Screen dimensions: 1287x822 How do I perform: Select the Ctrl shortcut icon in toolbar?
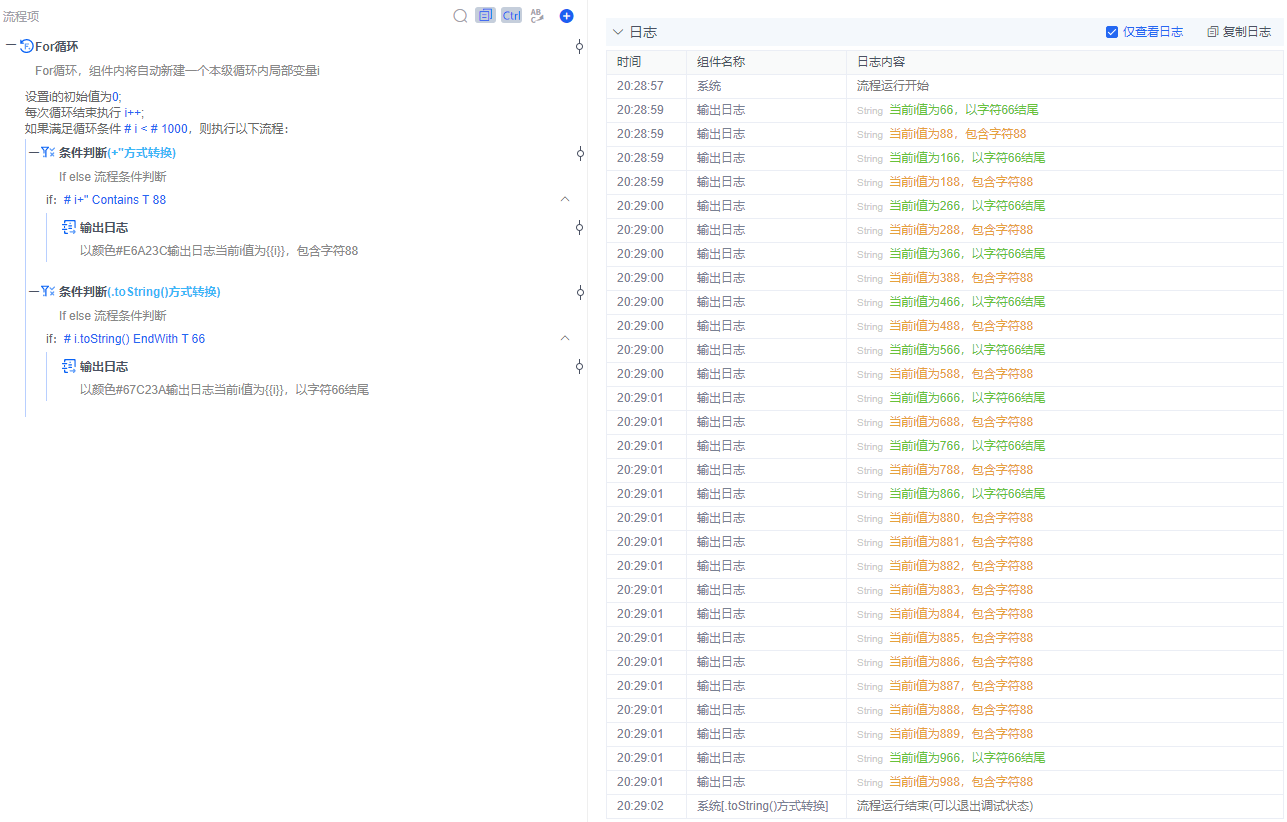pyautogui.click(x=511, y=15)
